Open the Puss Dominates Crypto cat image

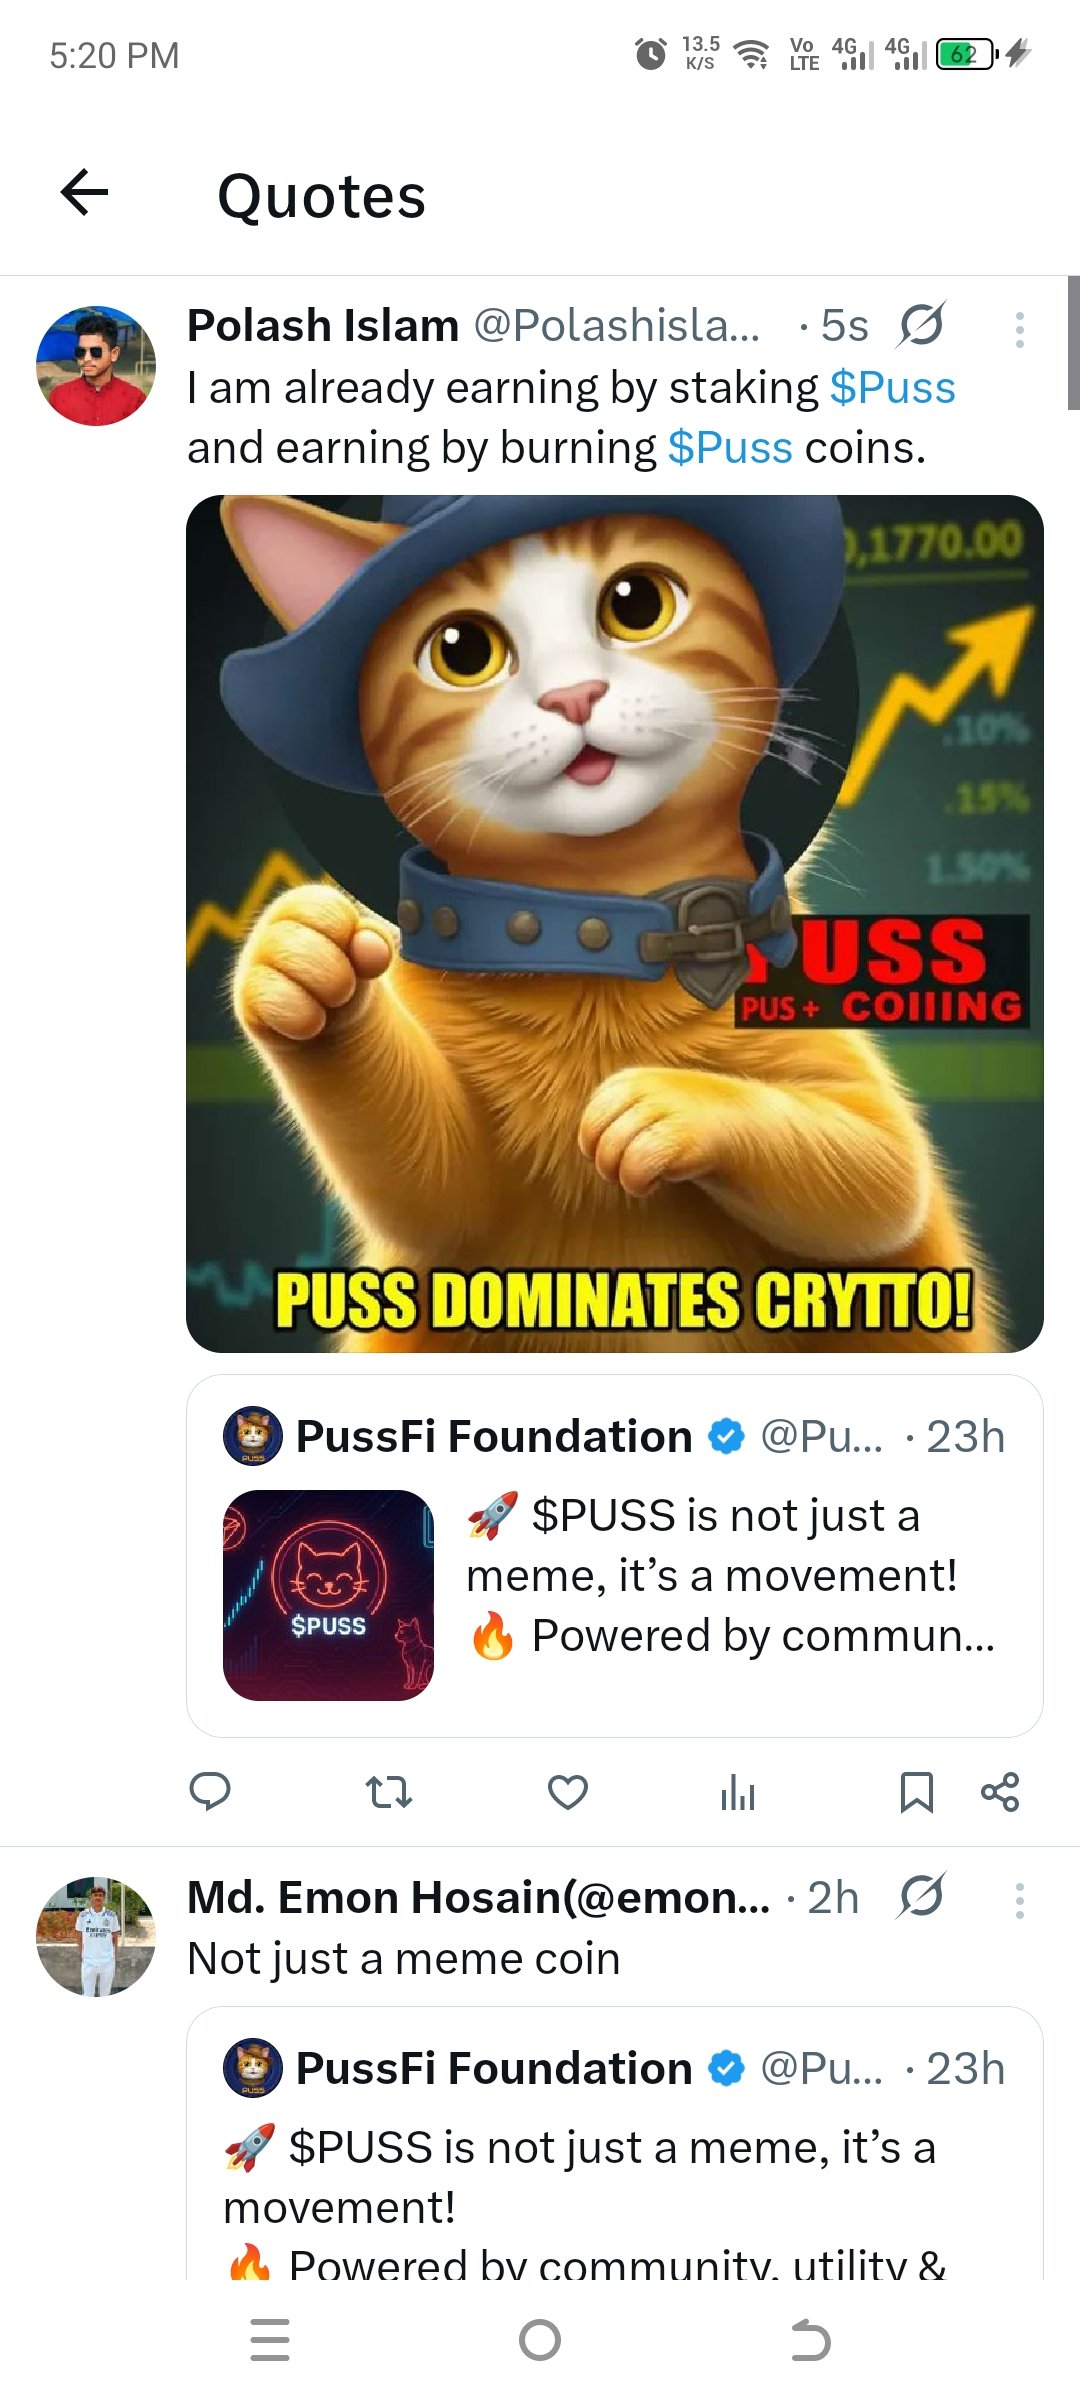(615, 924)
